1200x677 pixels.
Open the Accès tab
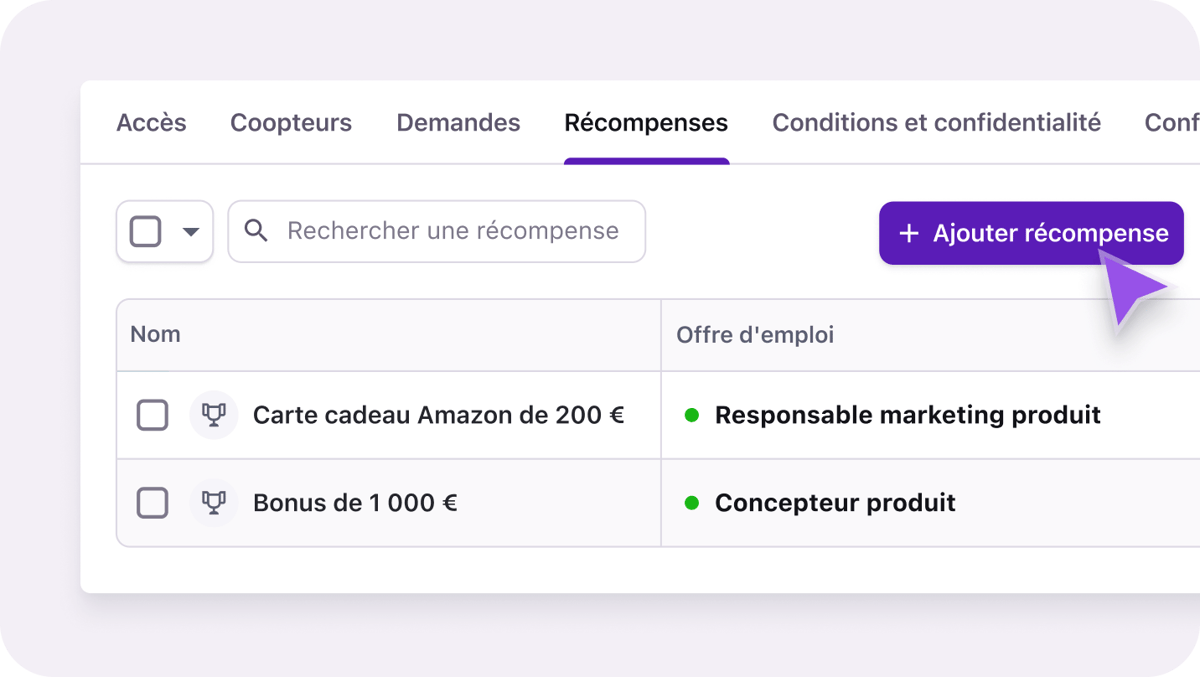pos(151,123)
